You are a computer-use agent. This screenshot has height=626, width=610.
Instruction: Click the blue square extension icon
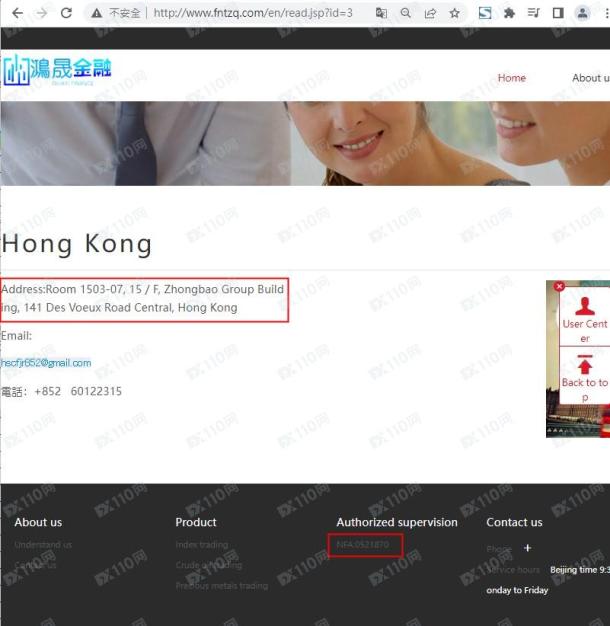[485, 13]
